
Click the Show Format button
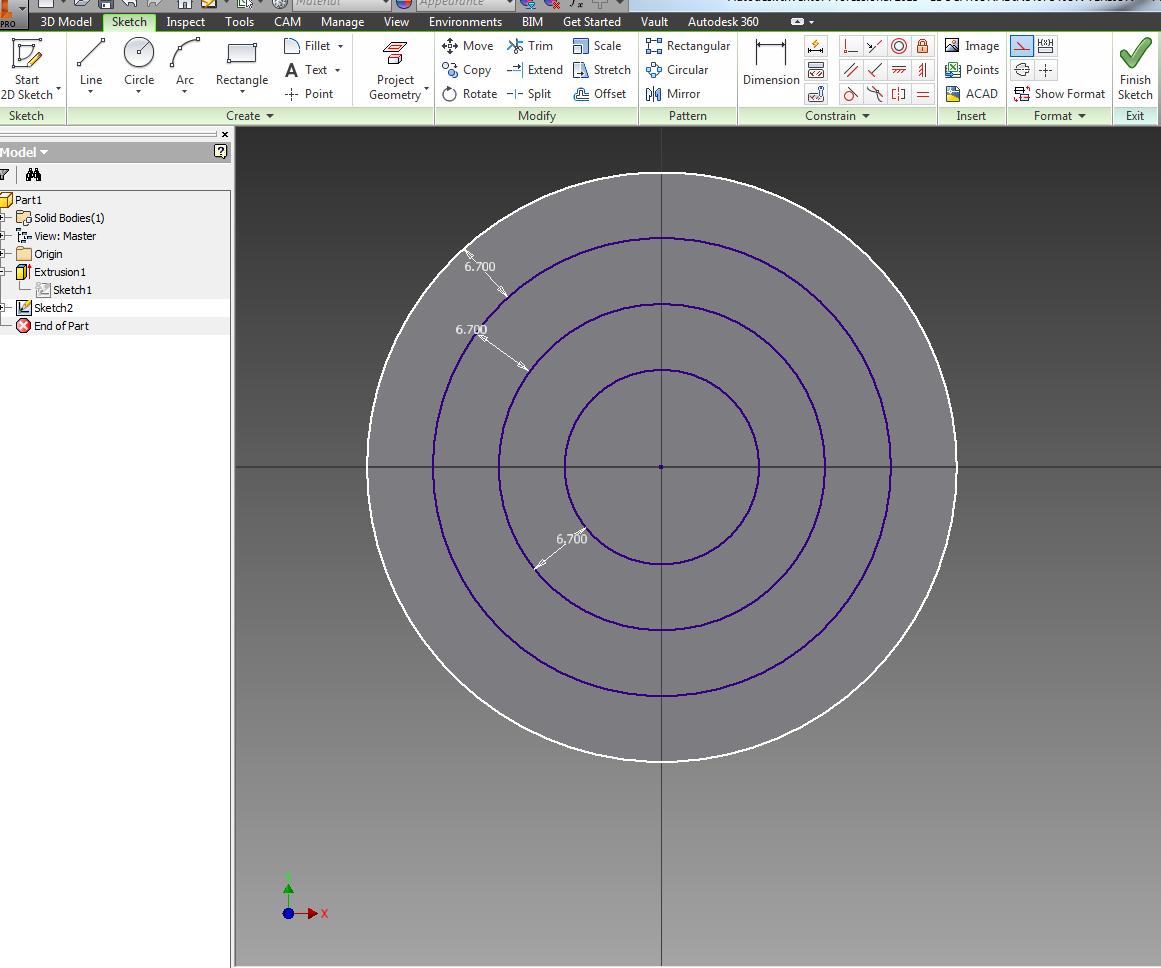coord(1060,94)
